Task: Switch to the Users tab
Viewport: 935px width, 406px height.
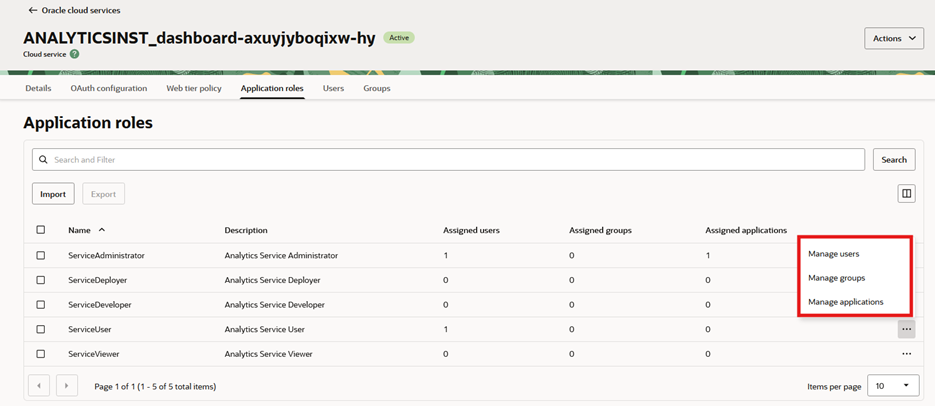Action: coord(333,88)
